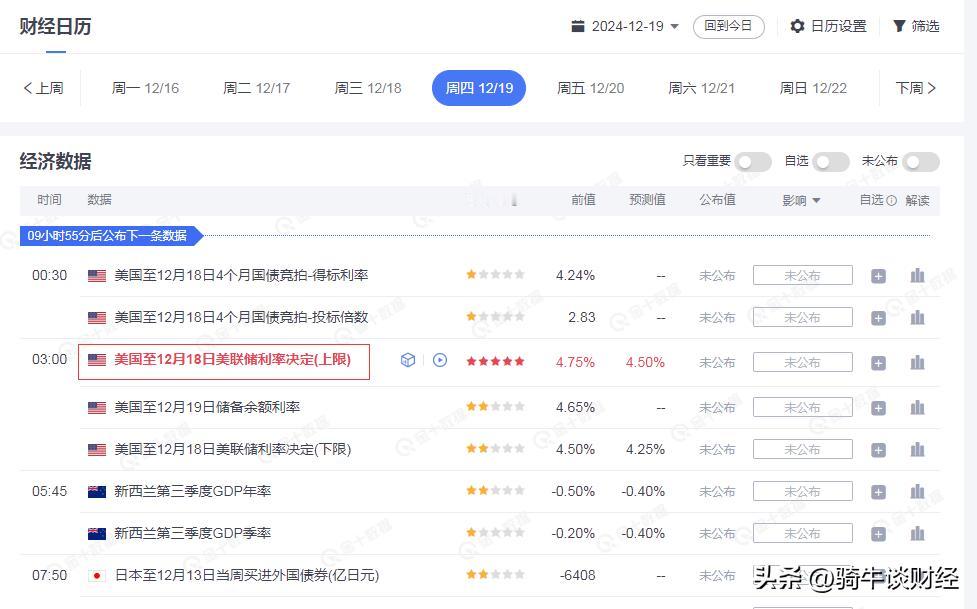
Task: Click the 解读 column header
Action: pyautogui.click(x=917, y=200)
